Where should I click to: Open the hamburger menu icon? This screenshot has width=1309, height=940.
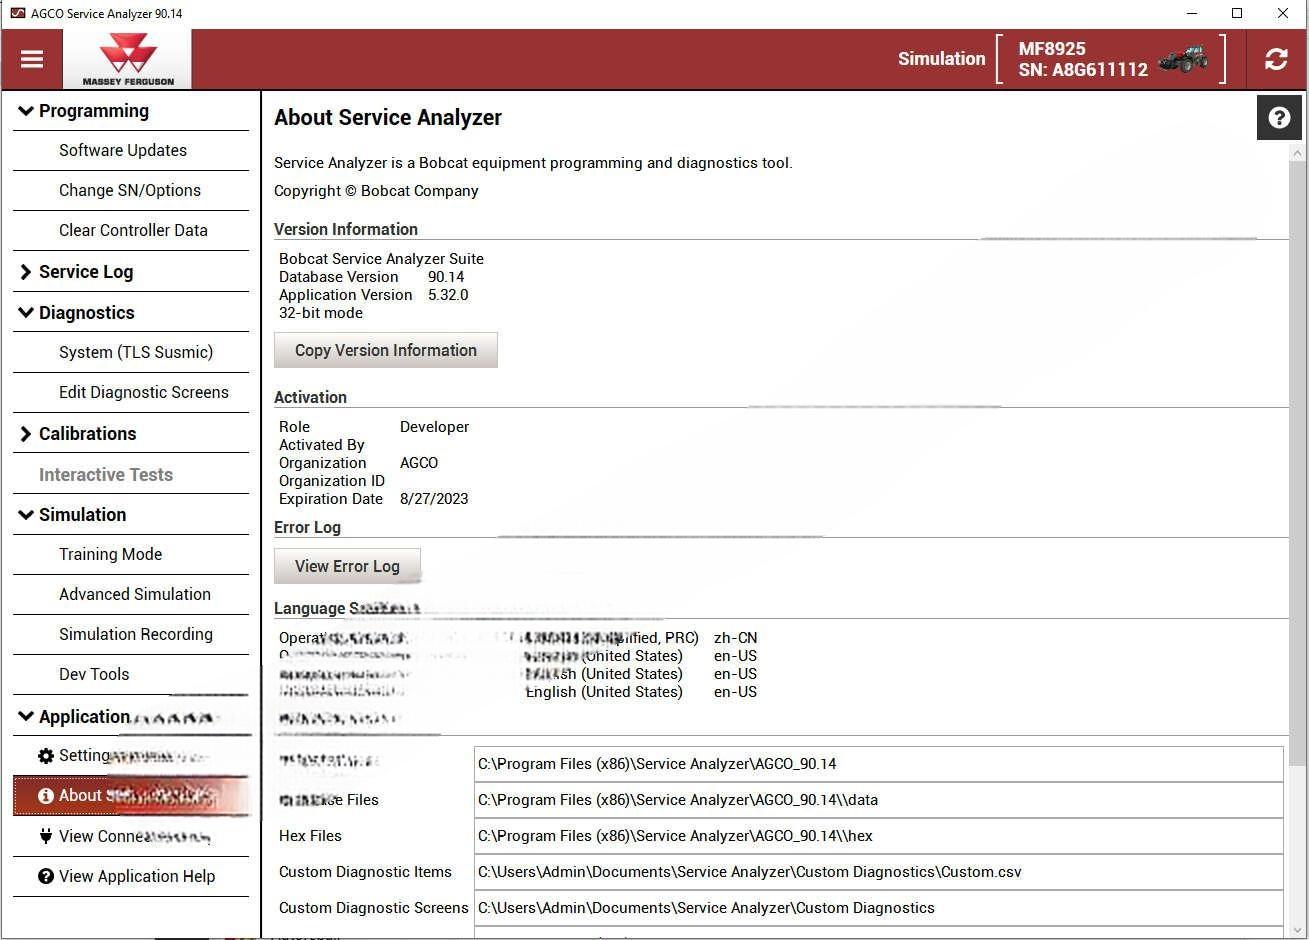(x=32, y=59)
